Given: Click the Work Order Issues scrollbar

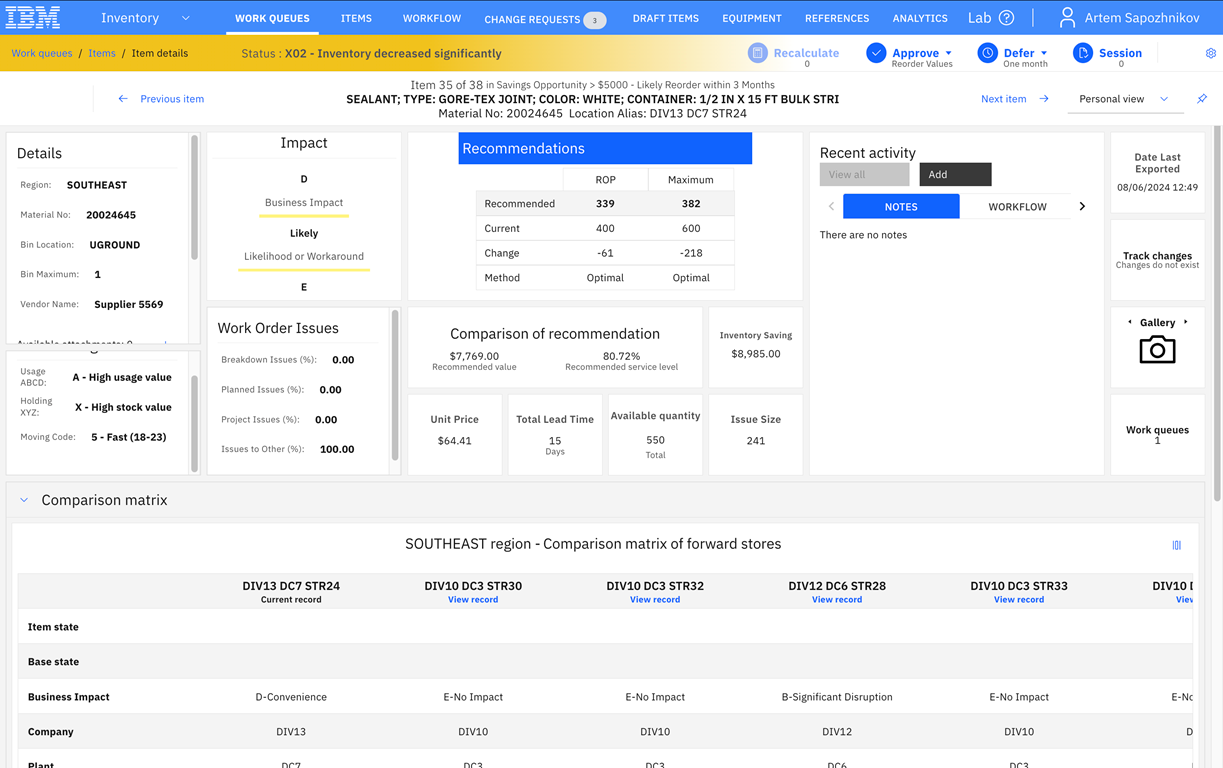Looking at the screenshot, I should coord(396,385).
